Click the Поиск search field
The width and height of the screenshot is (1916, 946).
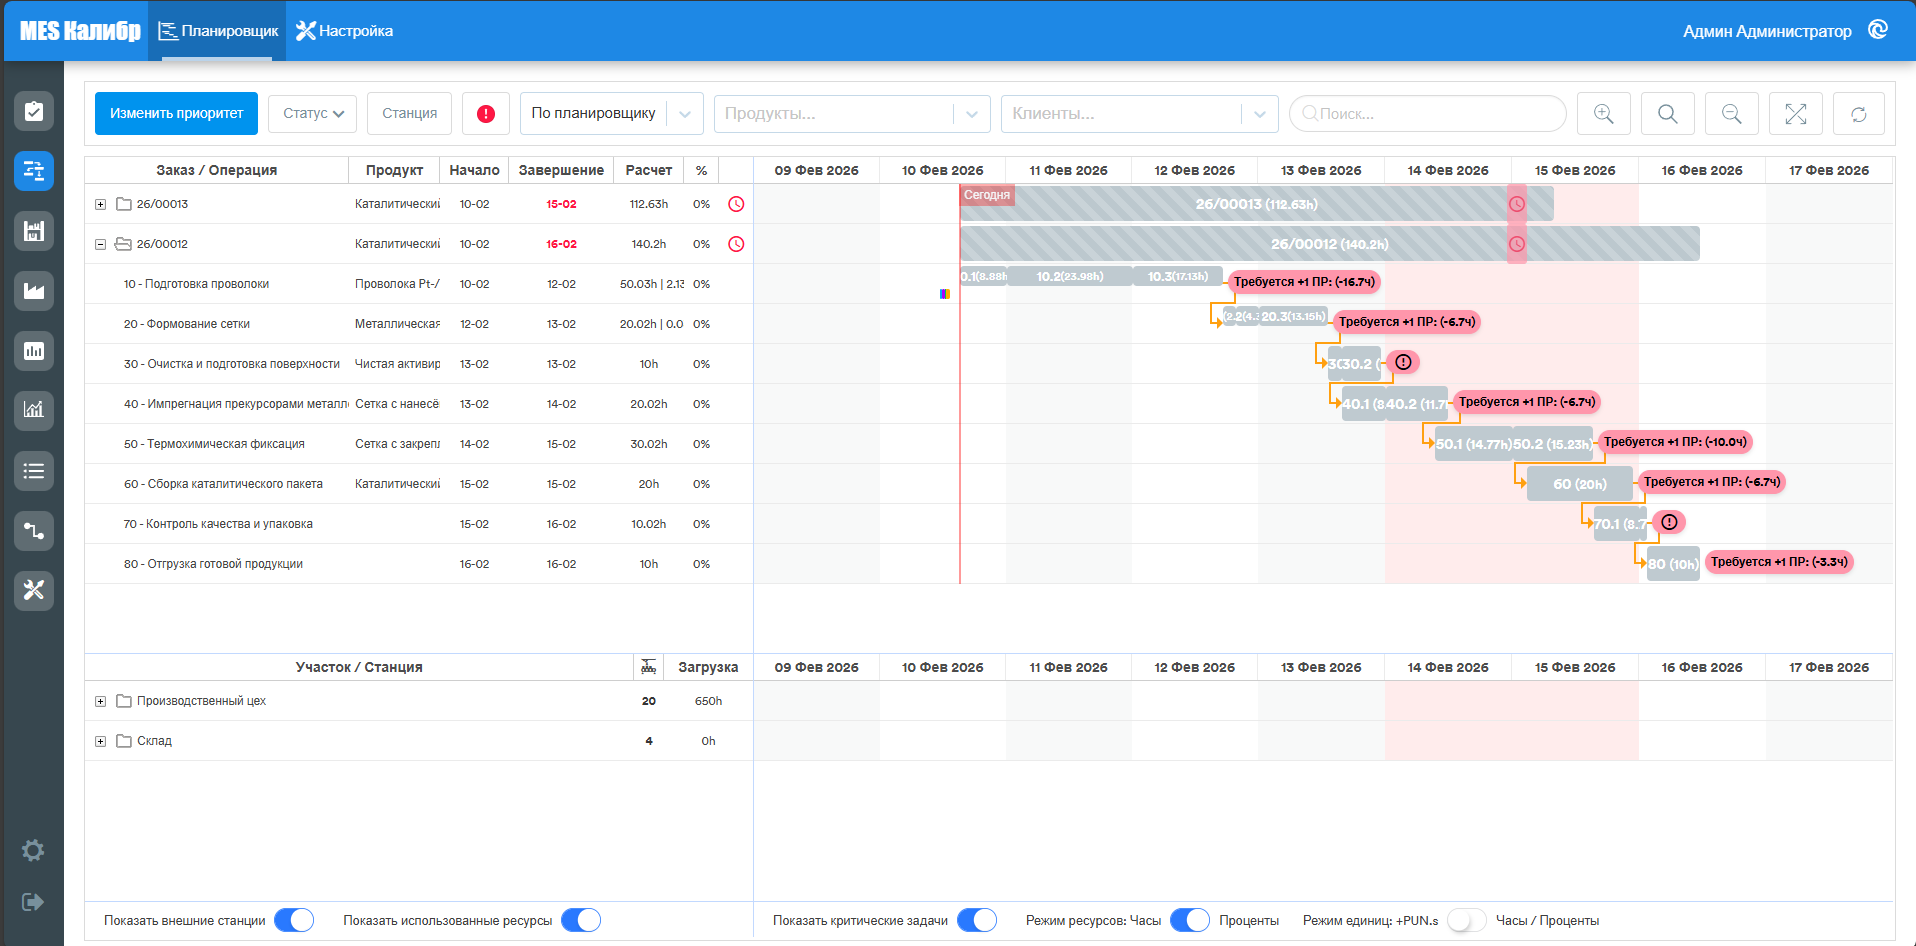[x=1428, y=114]
